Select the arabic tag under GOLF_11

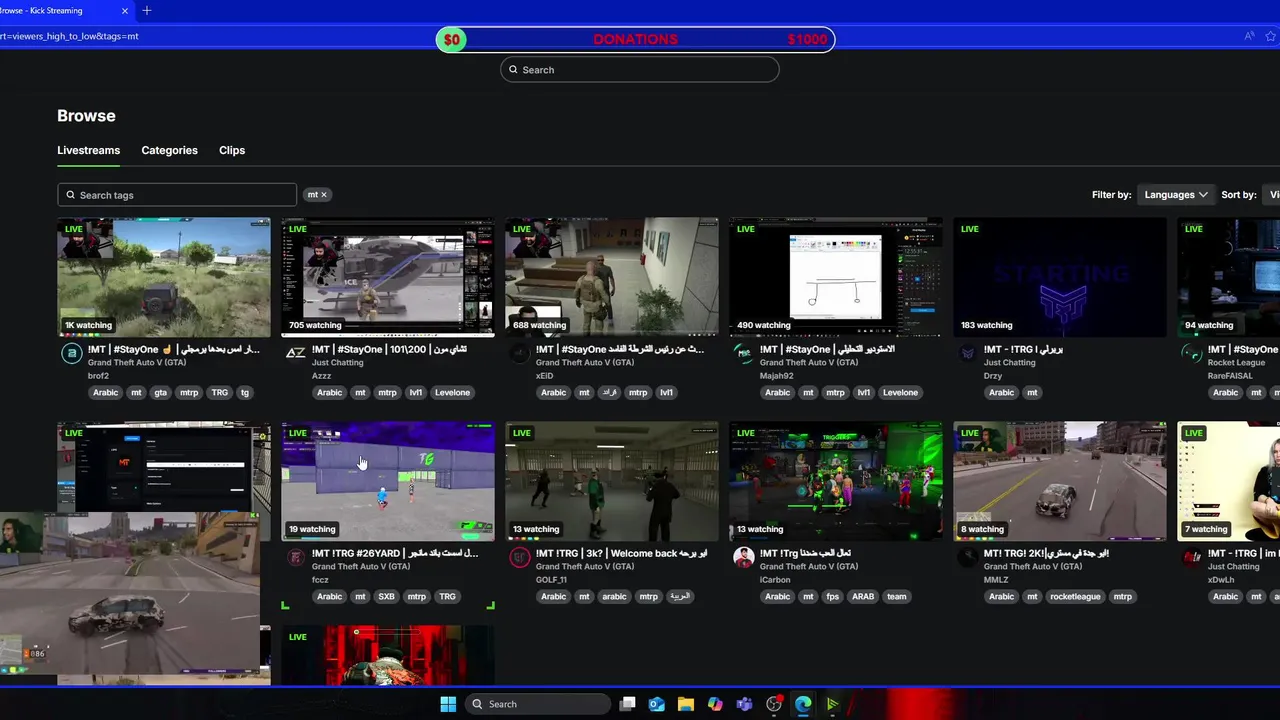pyautogui.click(x=614, y=597)
